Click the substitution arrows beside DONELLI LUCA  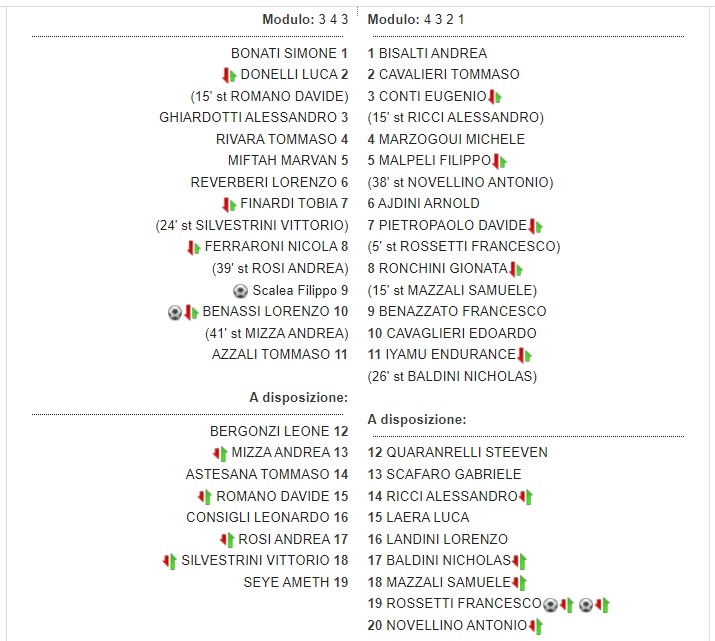tap(229, 75)
